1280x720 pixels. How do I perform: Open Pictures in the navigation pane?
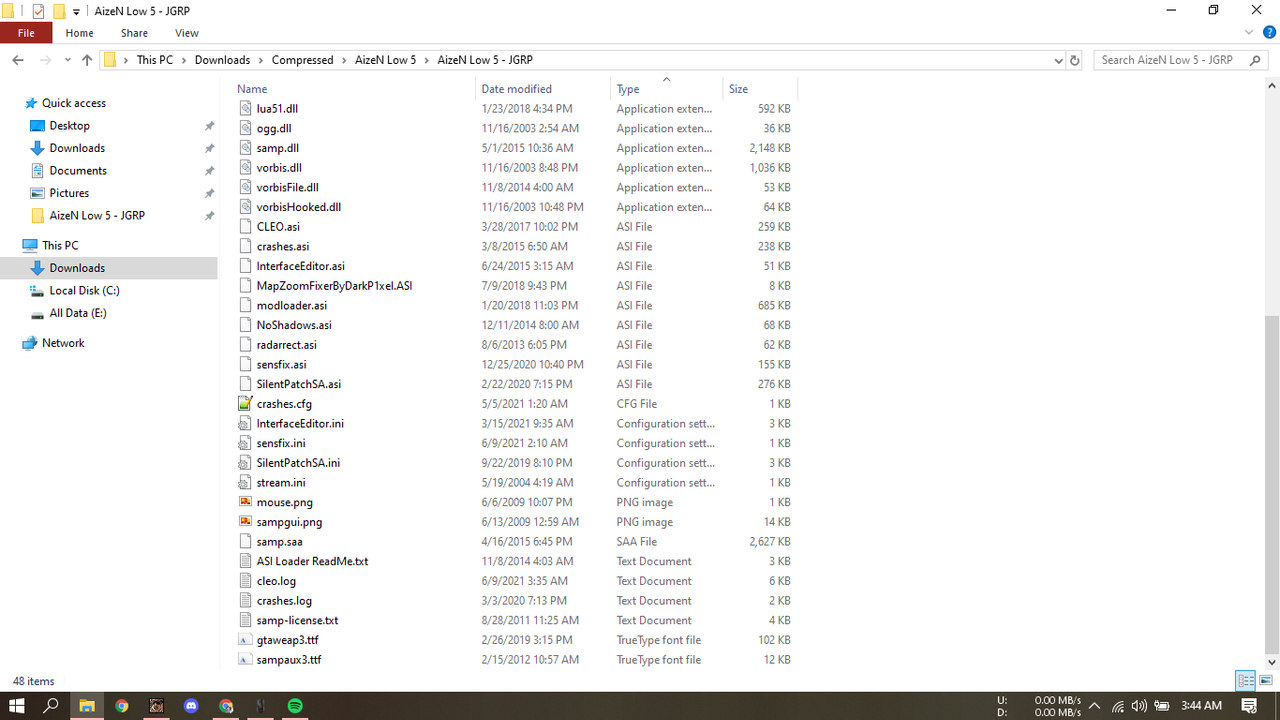[69, 193]
